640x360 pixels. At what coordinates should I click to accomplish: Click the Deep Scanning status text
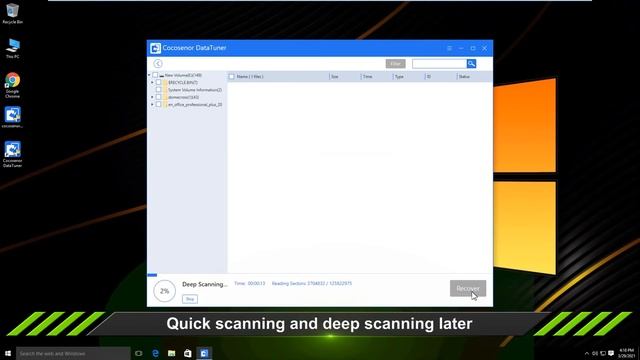tap(205, 284)
